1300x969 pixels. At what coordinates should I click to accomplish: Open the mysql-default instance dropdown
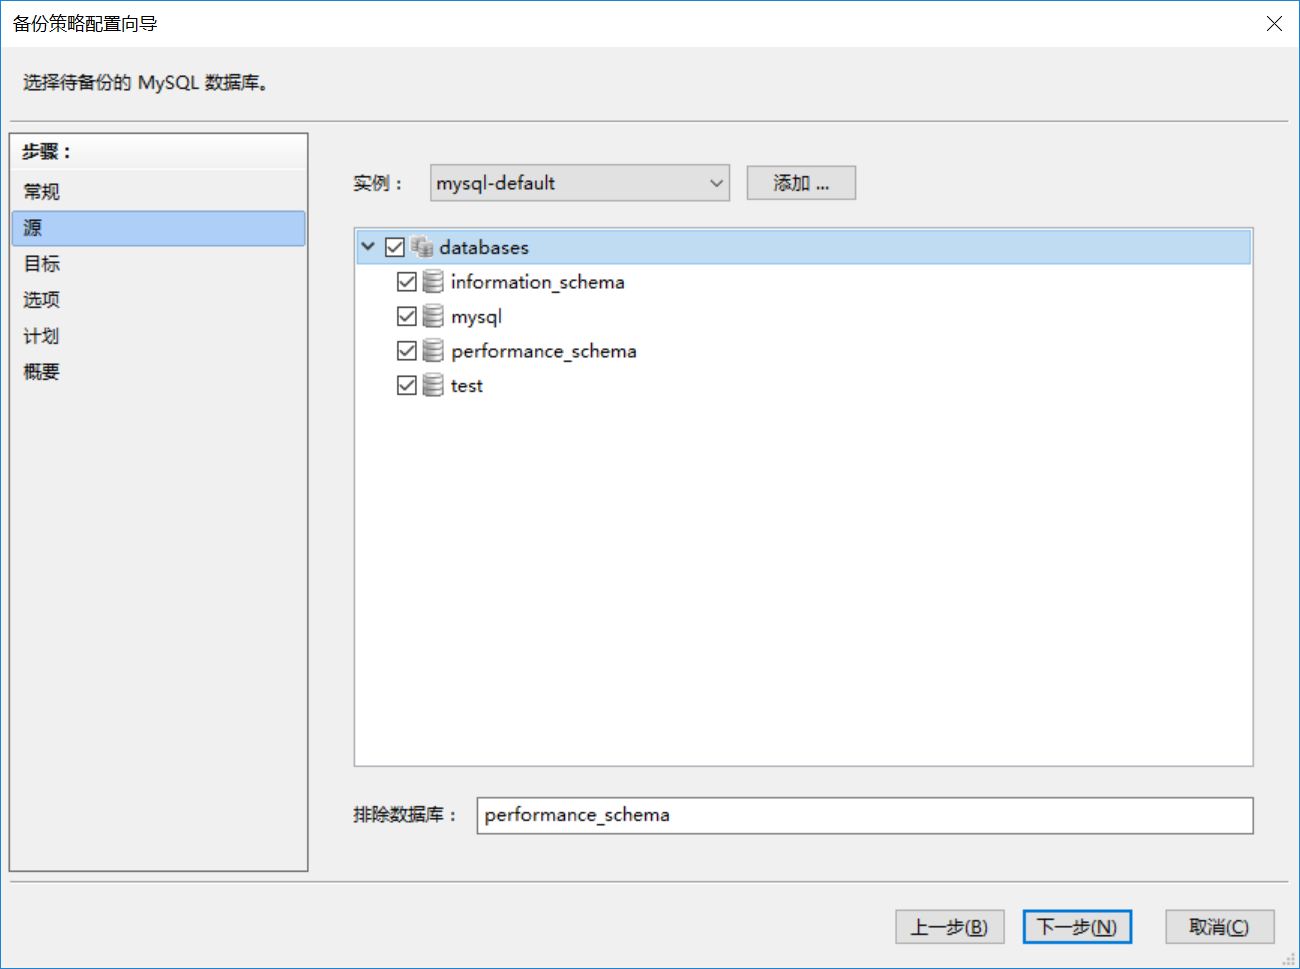click(x=580, y=183)
